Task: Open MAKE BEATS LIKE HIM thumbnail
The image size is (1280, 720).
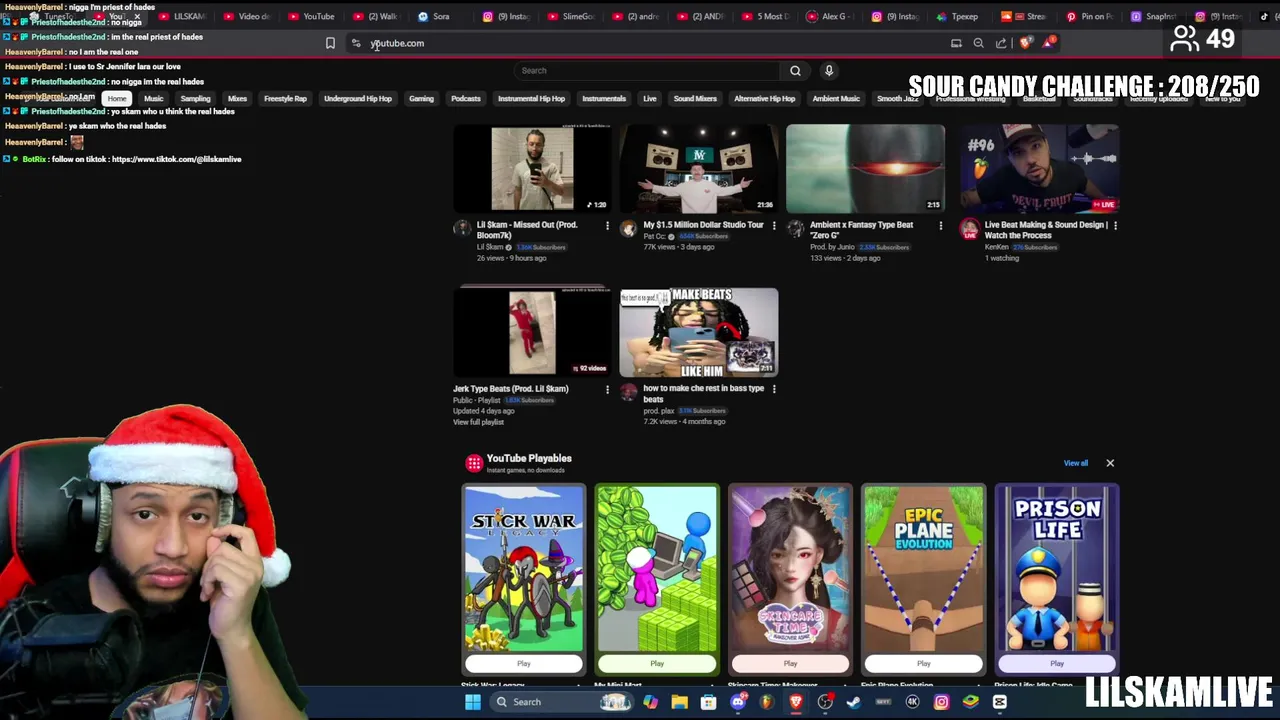Action: 699,332
